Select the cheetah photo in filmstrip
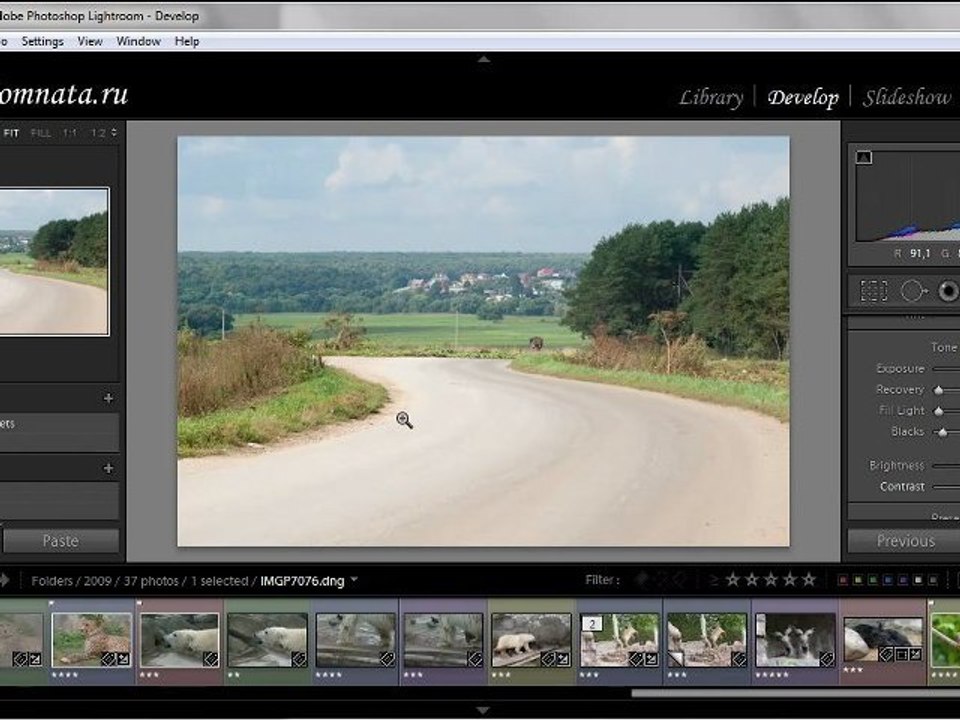Image resolution: width=960 pixels, height=720 pixels. 91,640
